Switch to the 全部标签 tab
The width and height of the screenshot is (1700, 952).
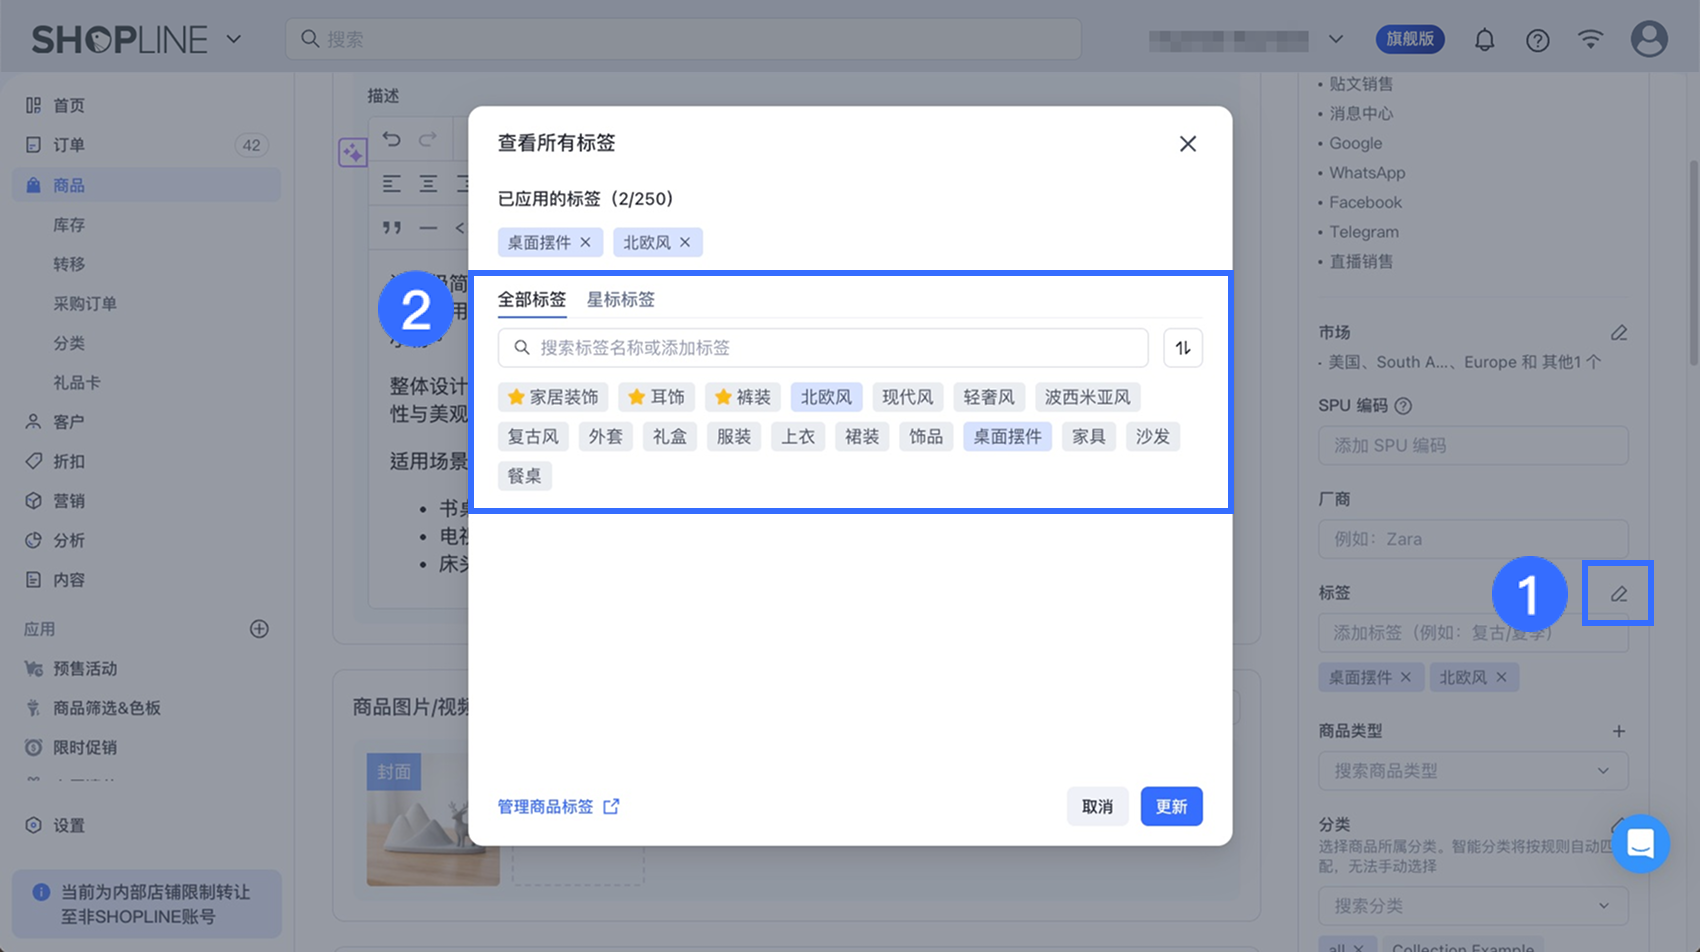click(532, 300)
